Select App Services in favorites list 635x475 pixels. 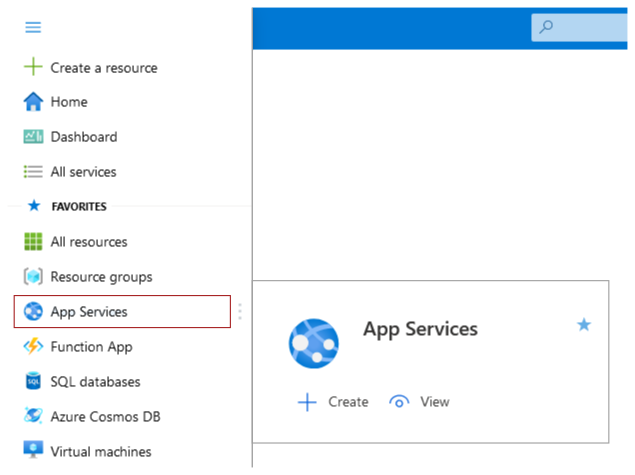click(122, 311)
